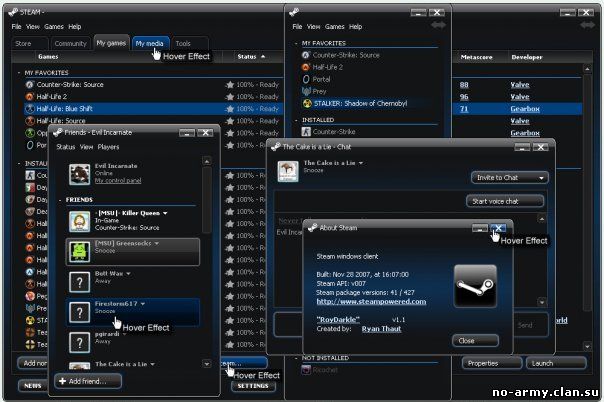
Task: Open Help menu in mini games window
Action: [x=355, y=27]
